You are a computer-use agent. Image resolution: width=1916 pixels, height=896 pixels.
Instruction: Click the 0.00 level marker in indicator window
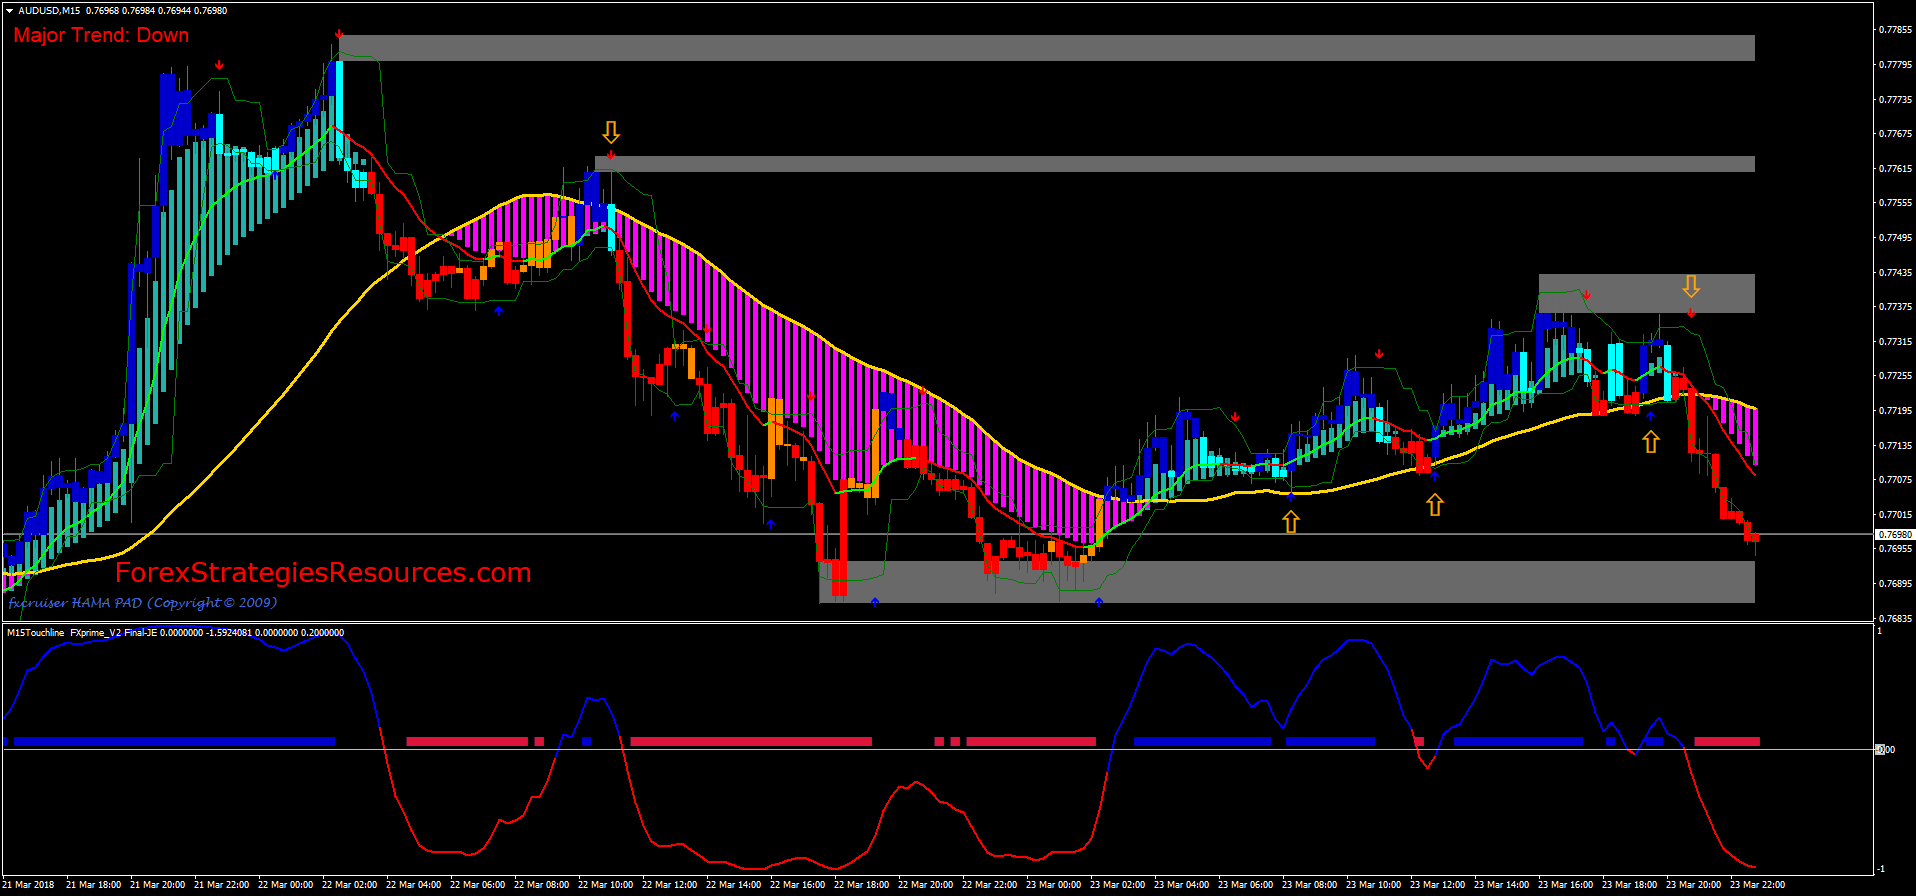(x=1884, y=749)
